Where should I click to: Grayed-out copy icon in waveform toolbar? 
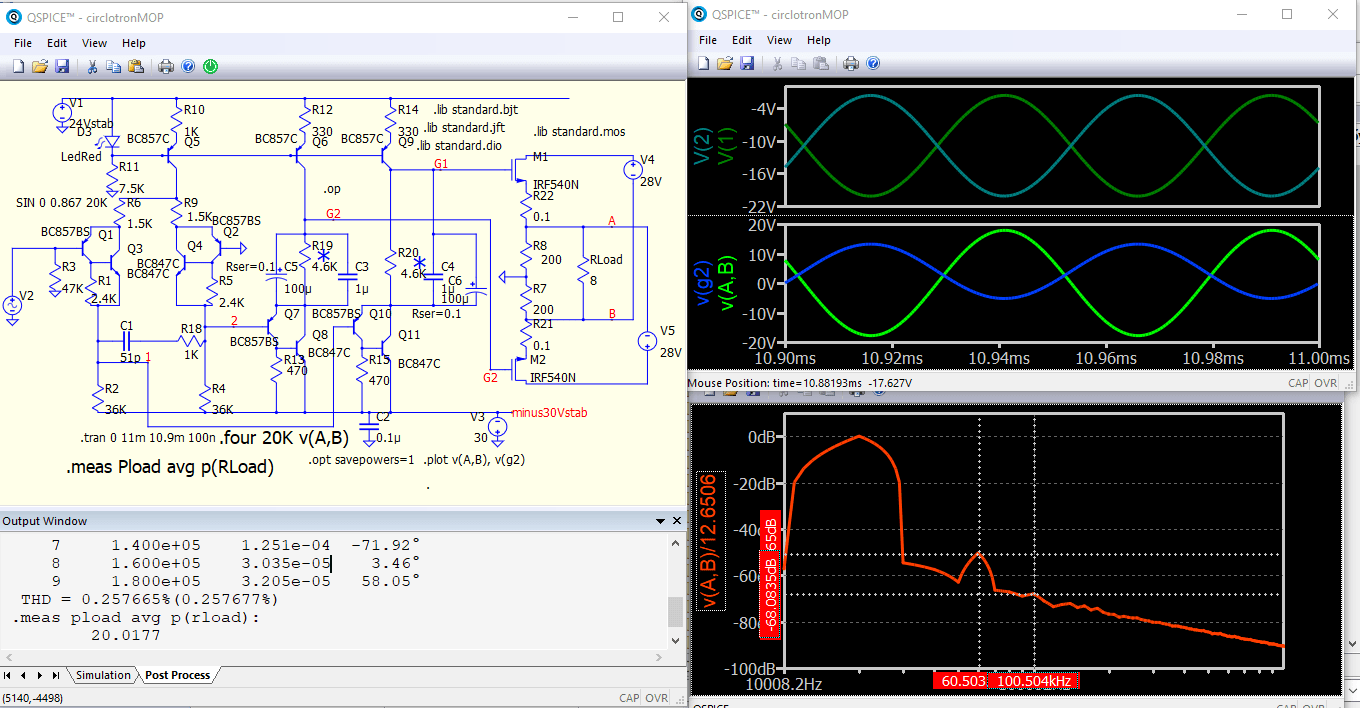pyautogui.click(x=799, y=62)
